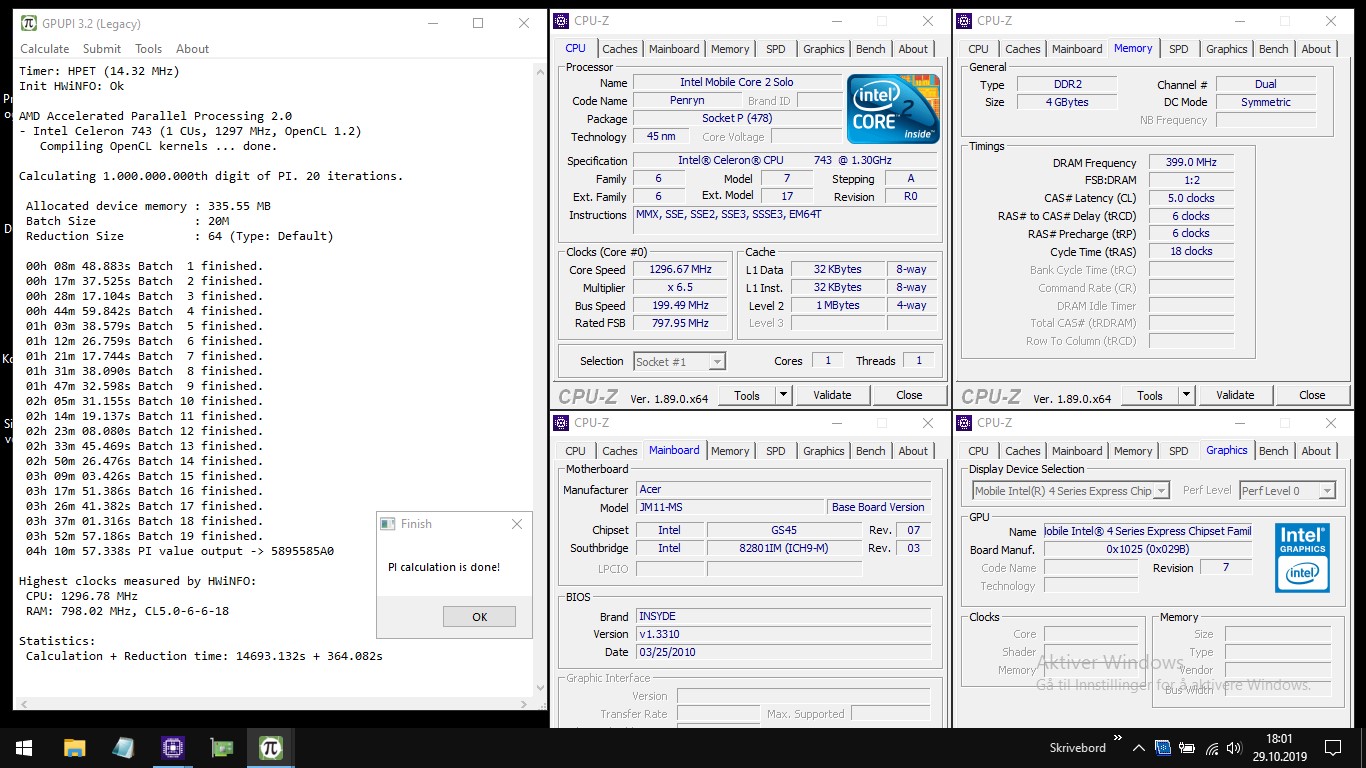Open the Submit menu in GPUPI
This screenshot has height=768, width=1366.
click(x=102, y=48)
